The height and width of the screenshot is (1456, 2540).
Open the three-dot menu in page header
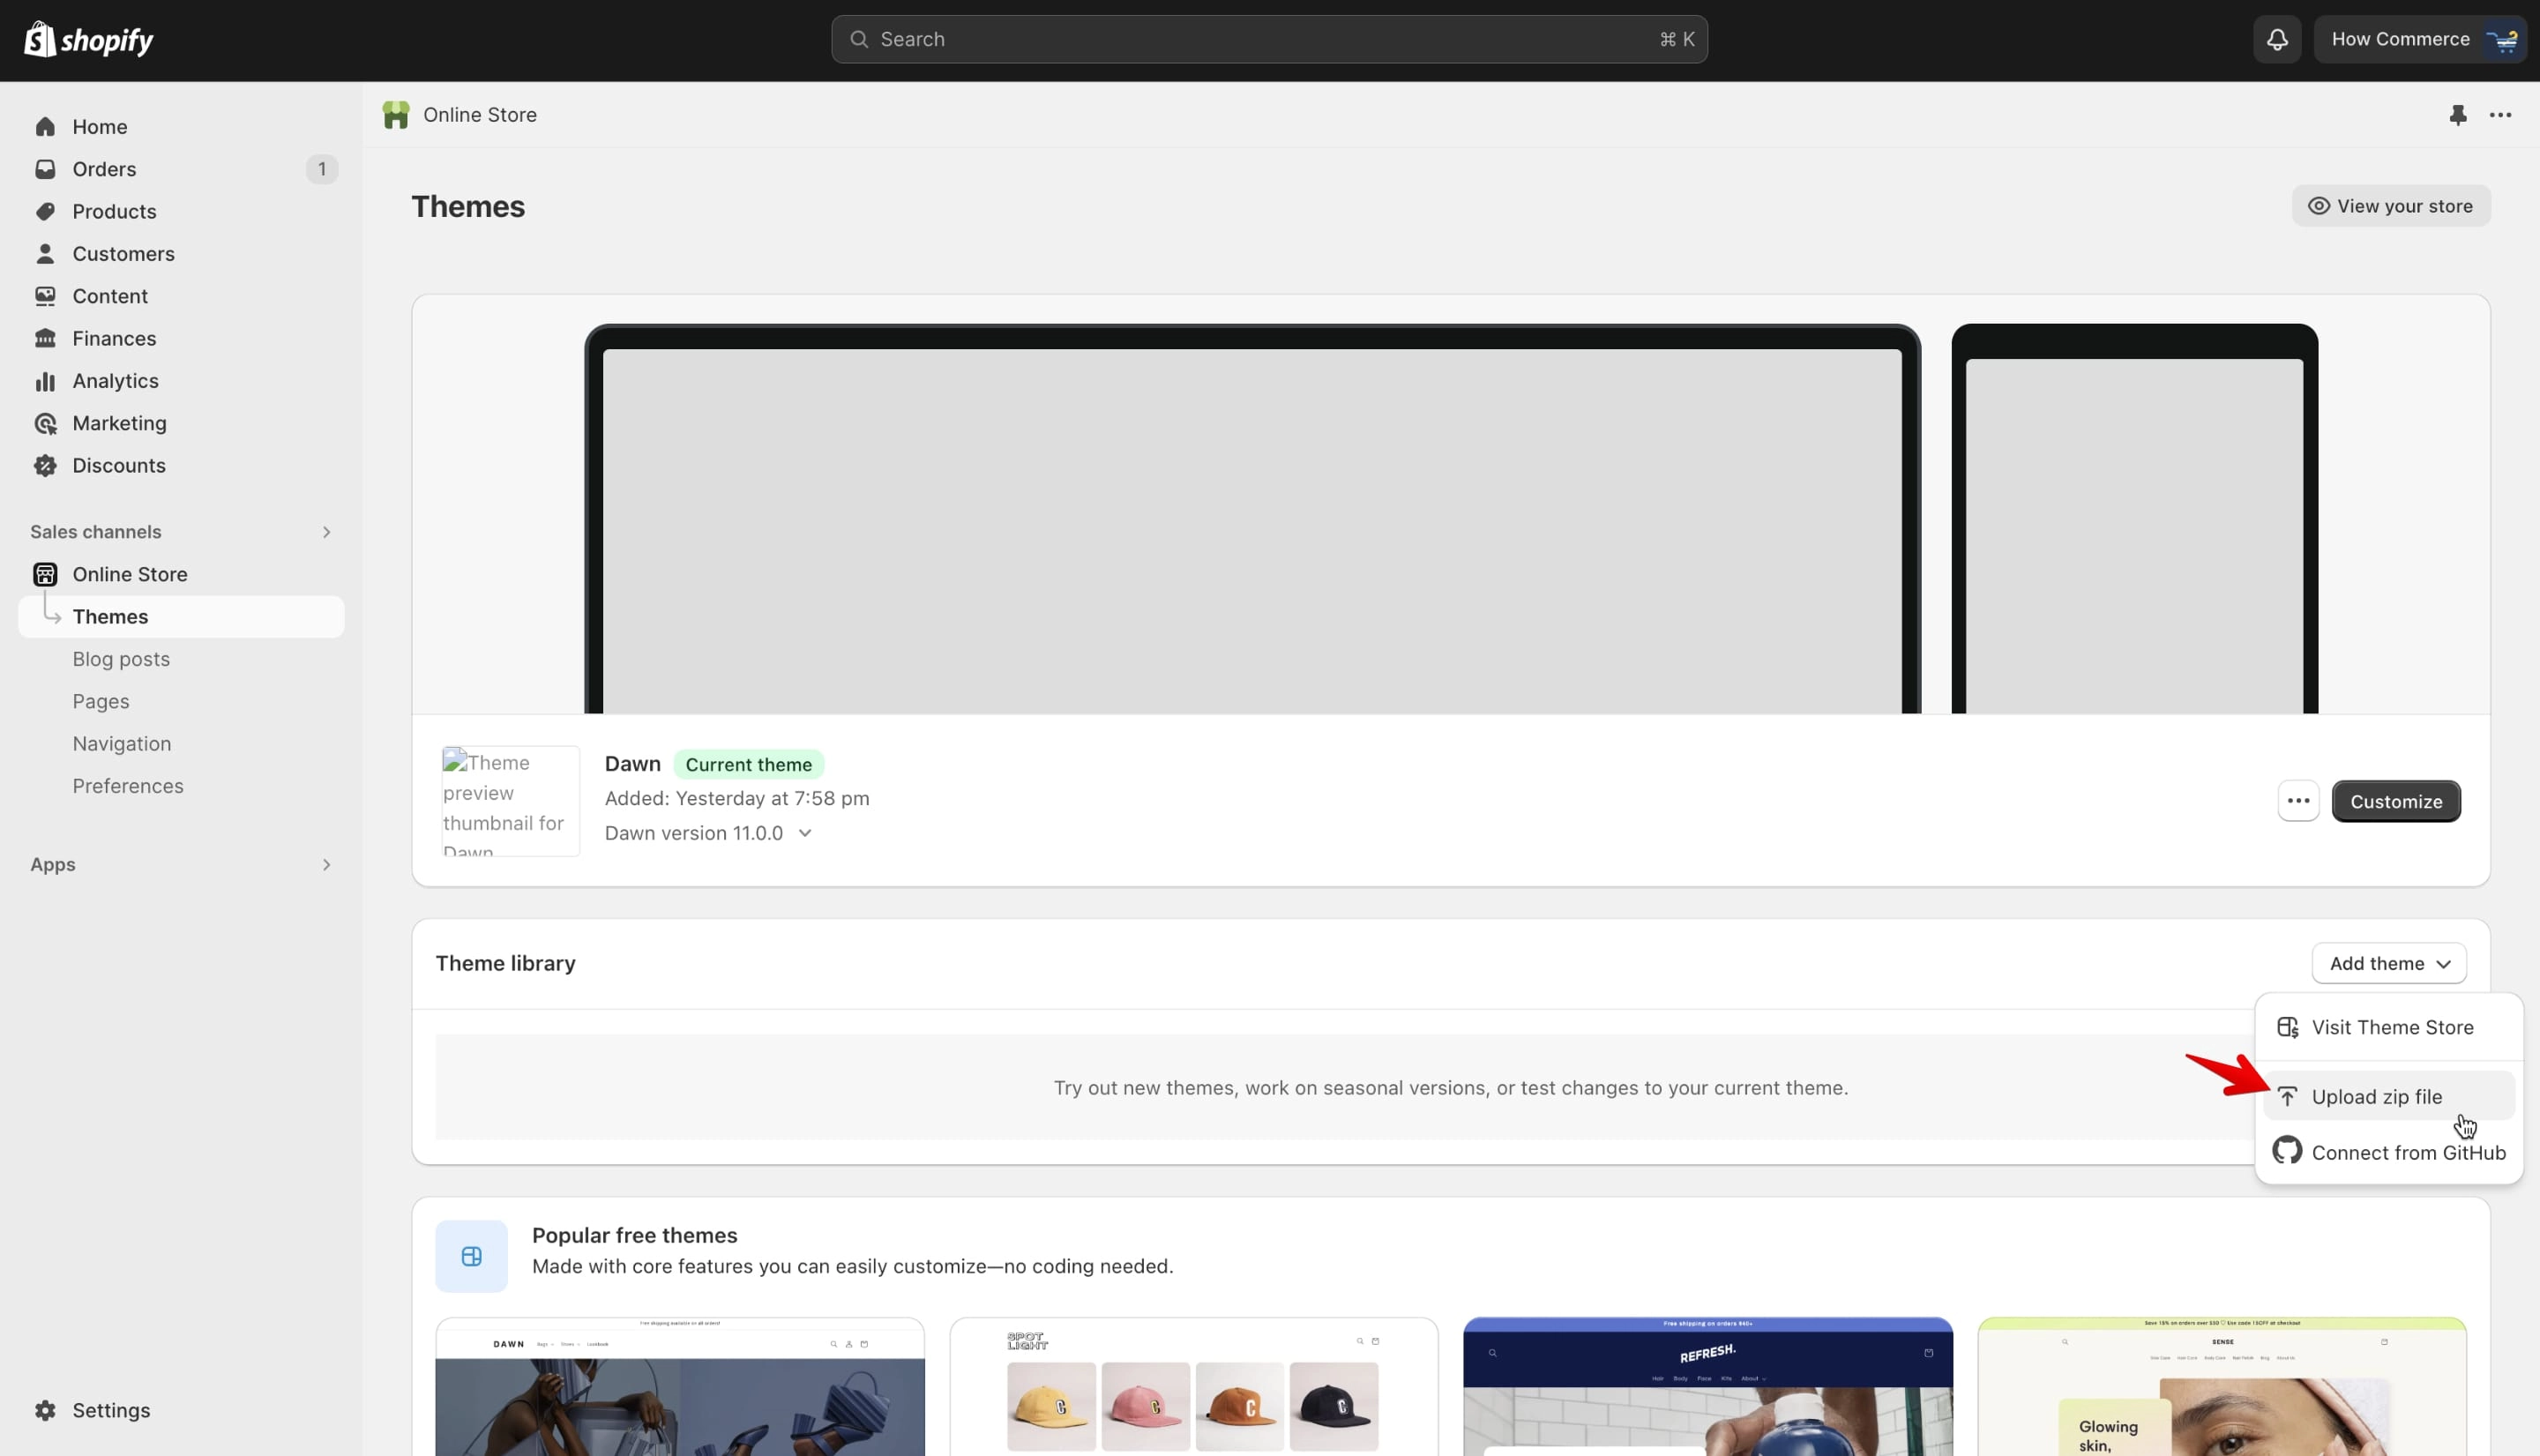click(2501, 115)
